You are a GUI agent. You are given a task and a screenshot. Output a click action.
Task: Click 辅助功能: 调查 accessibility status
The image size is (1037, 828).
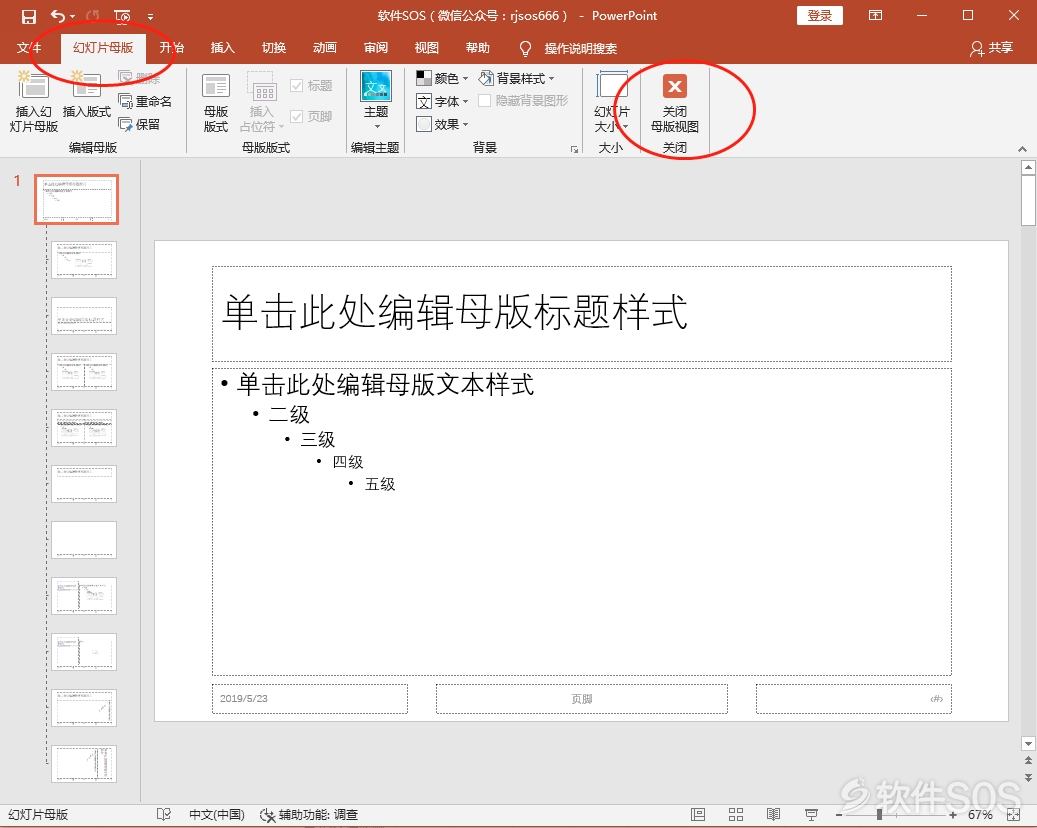pyautogui.click(x=309, y=815)
